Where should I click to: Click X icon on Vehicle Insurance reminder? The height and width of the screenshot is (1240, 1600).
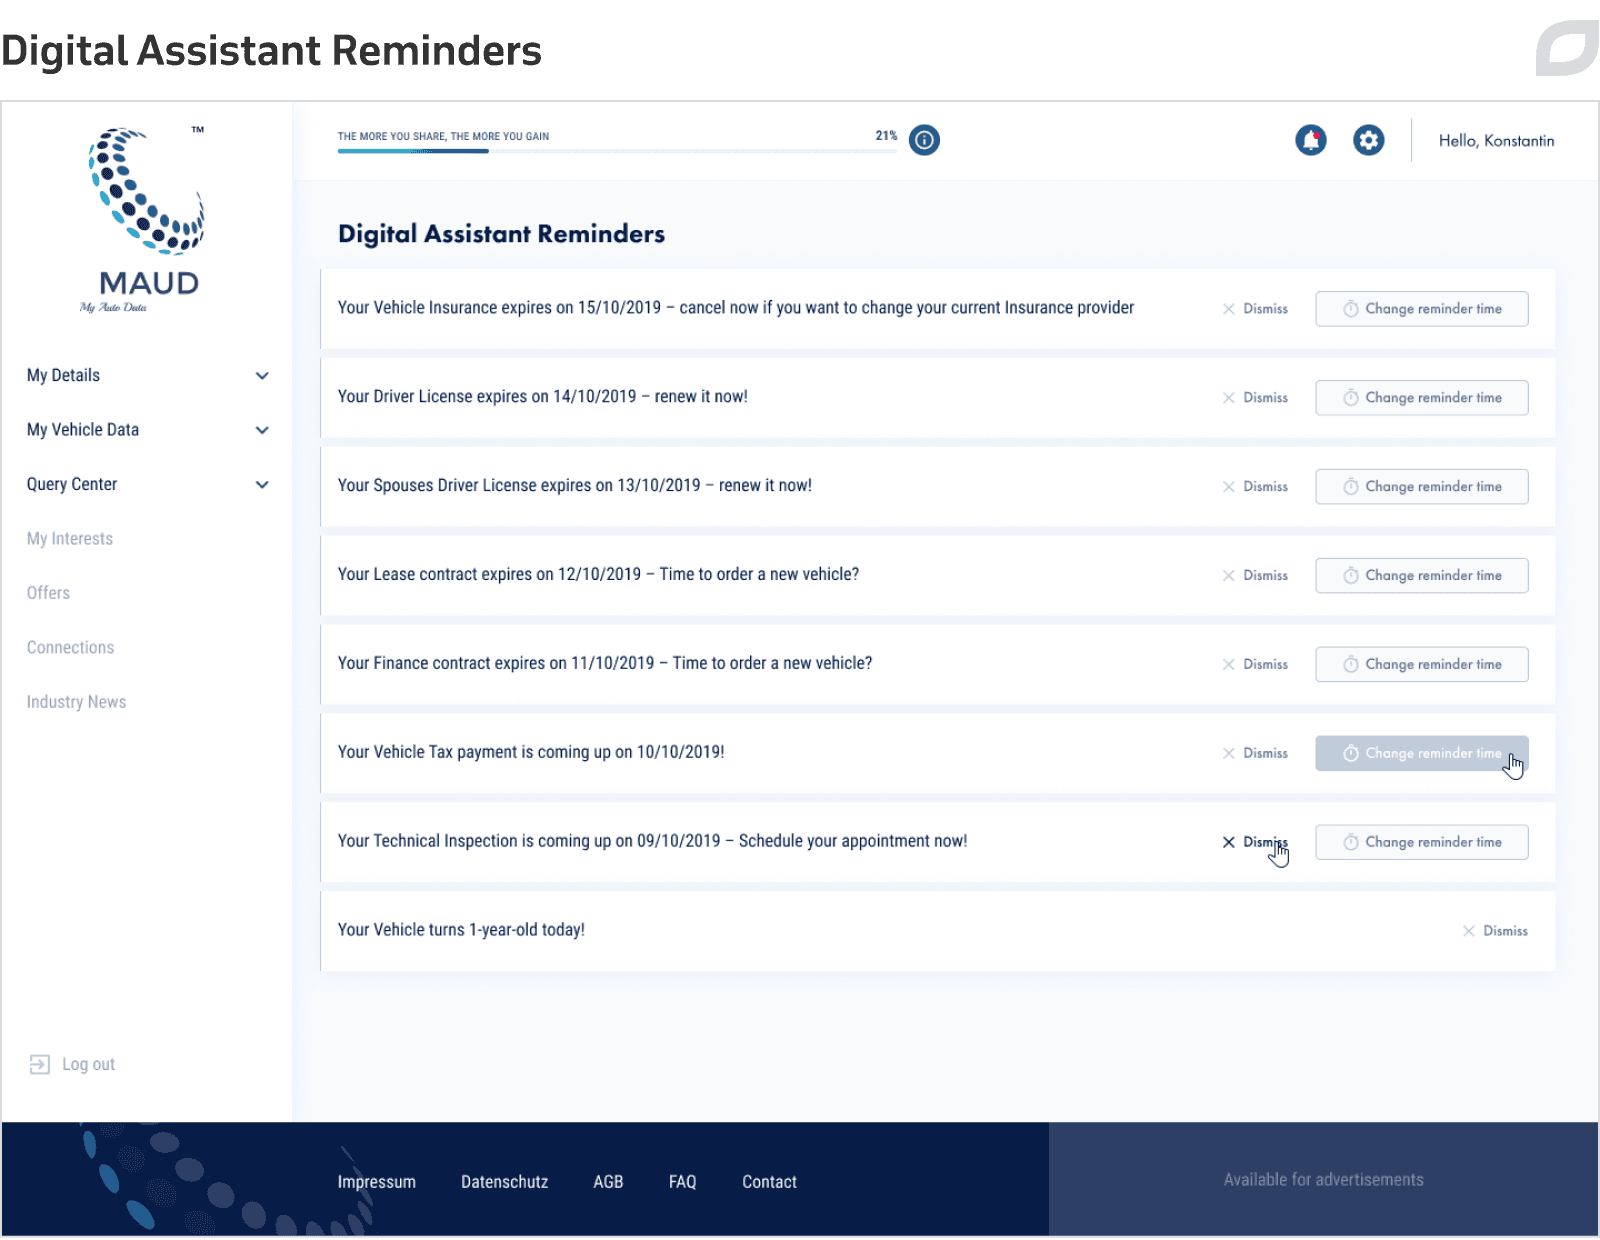click(x=1229, y=309)
